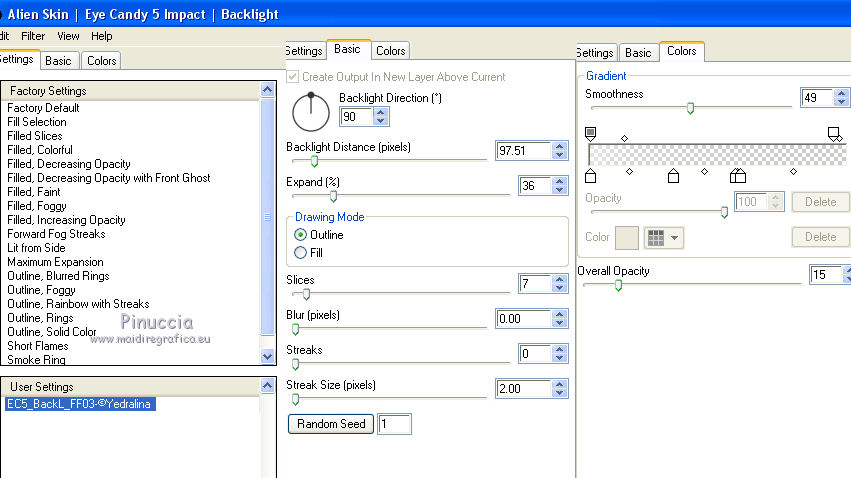Increase Slices value with up arrow

560,279
